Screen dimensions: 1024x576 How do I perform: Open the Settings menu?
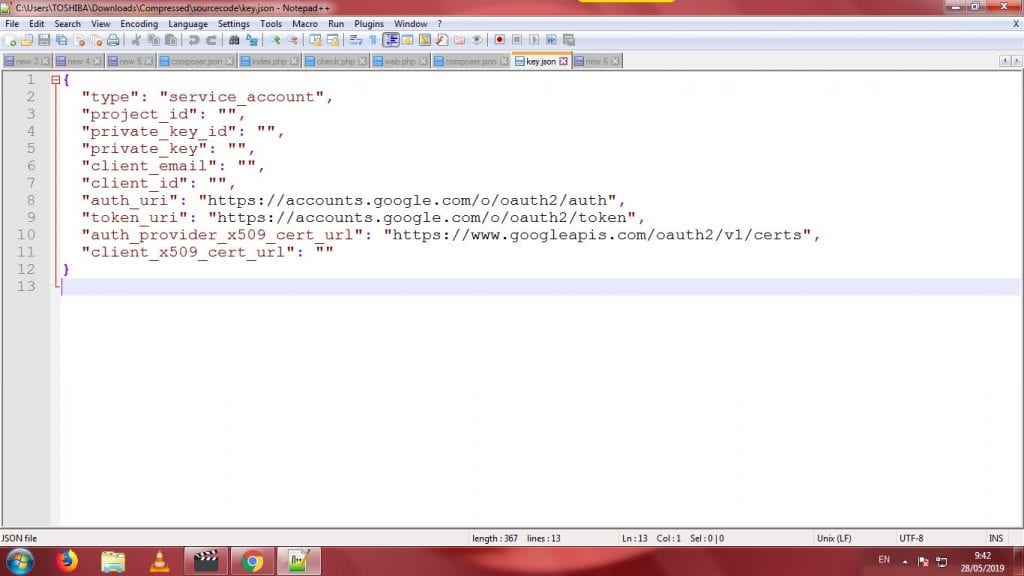coord(233,24)
